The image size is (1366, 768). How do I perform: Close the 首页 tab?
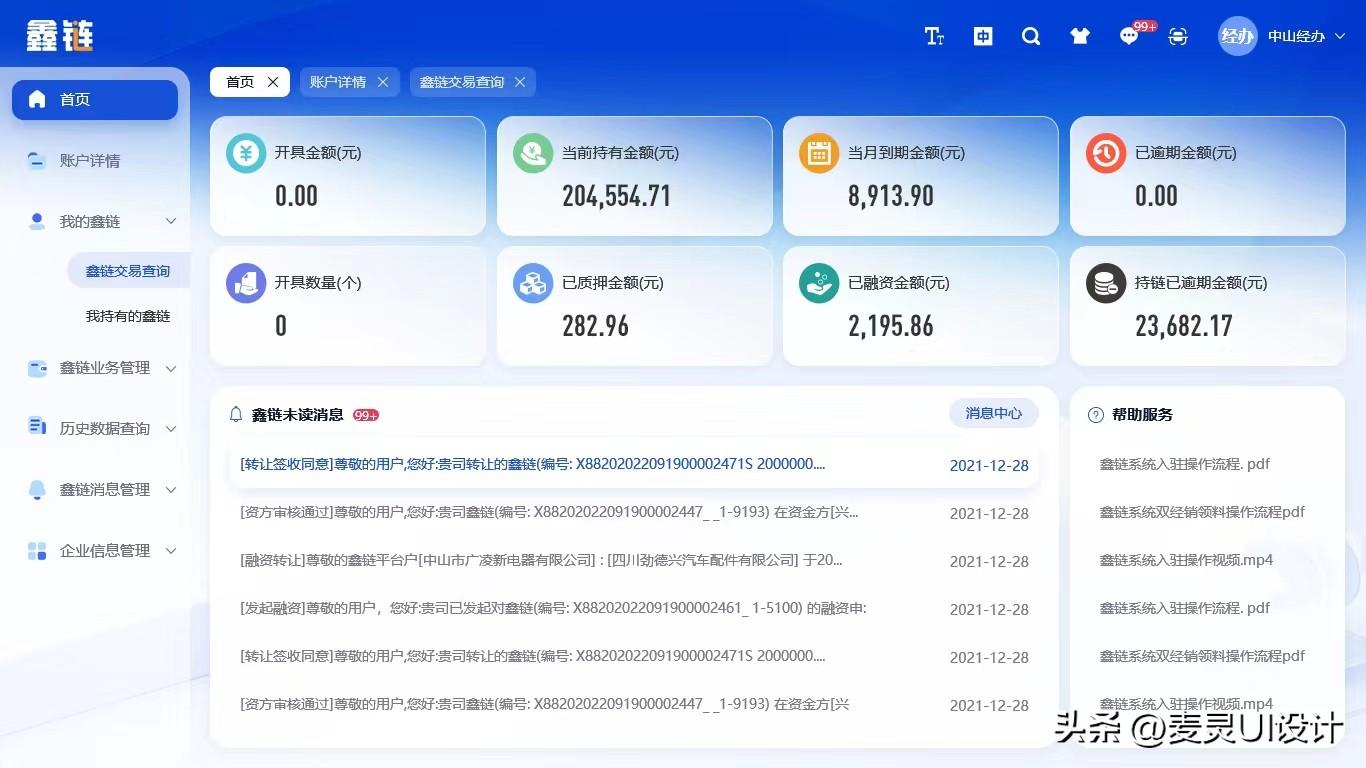click(273, 82)
